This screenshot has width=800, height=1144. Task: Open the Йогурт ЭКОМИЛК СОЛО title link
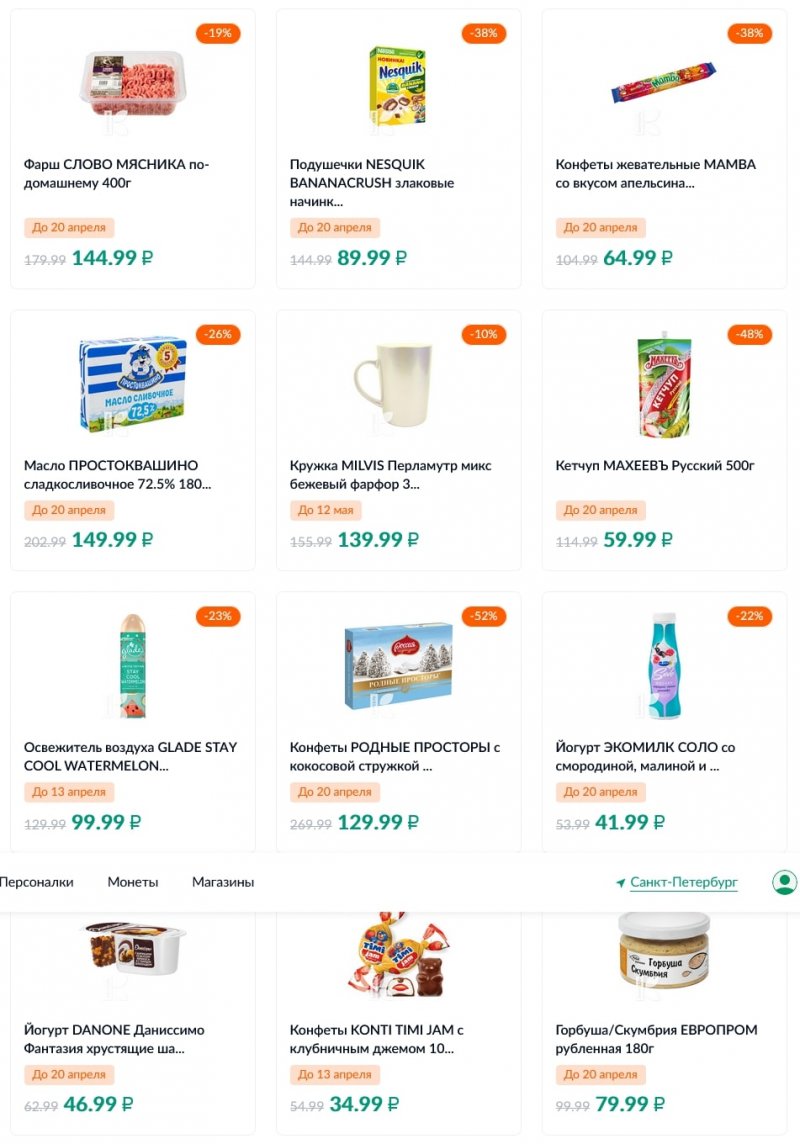(x=645, y=757)
